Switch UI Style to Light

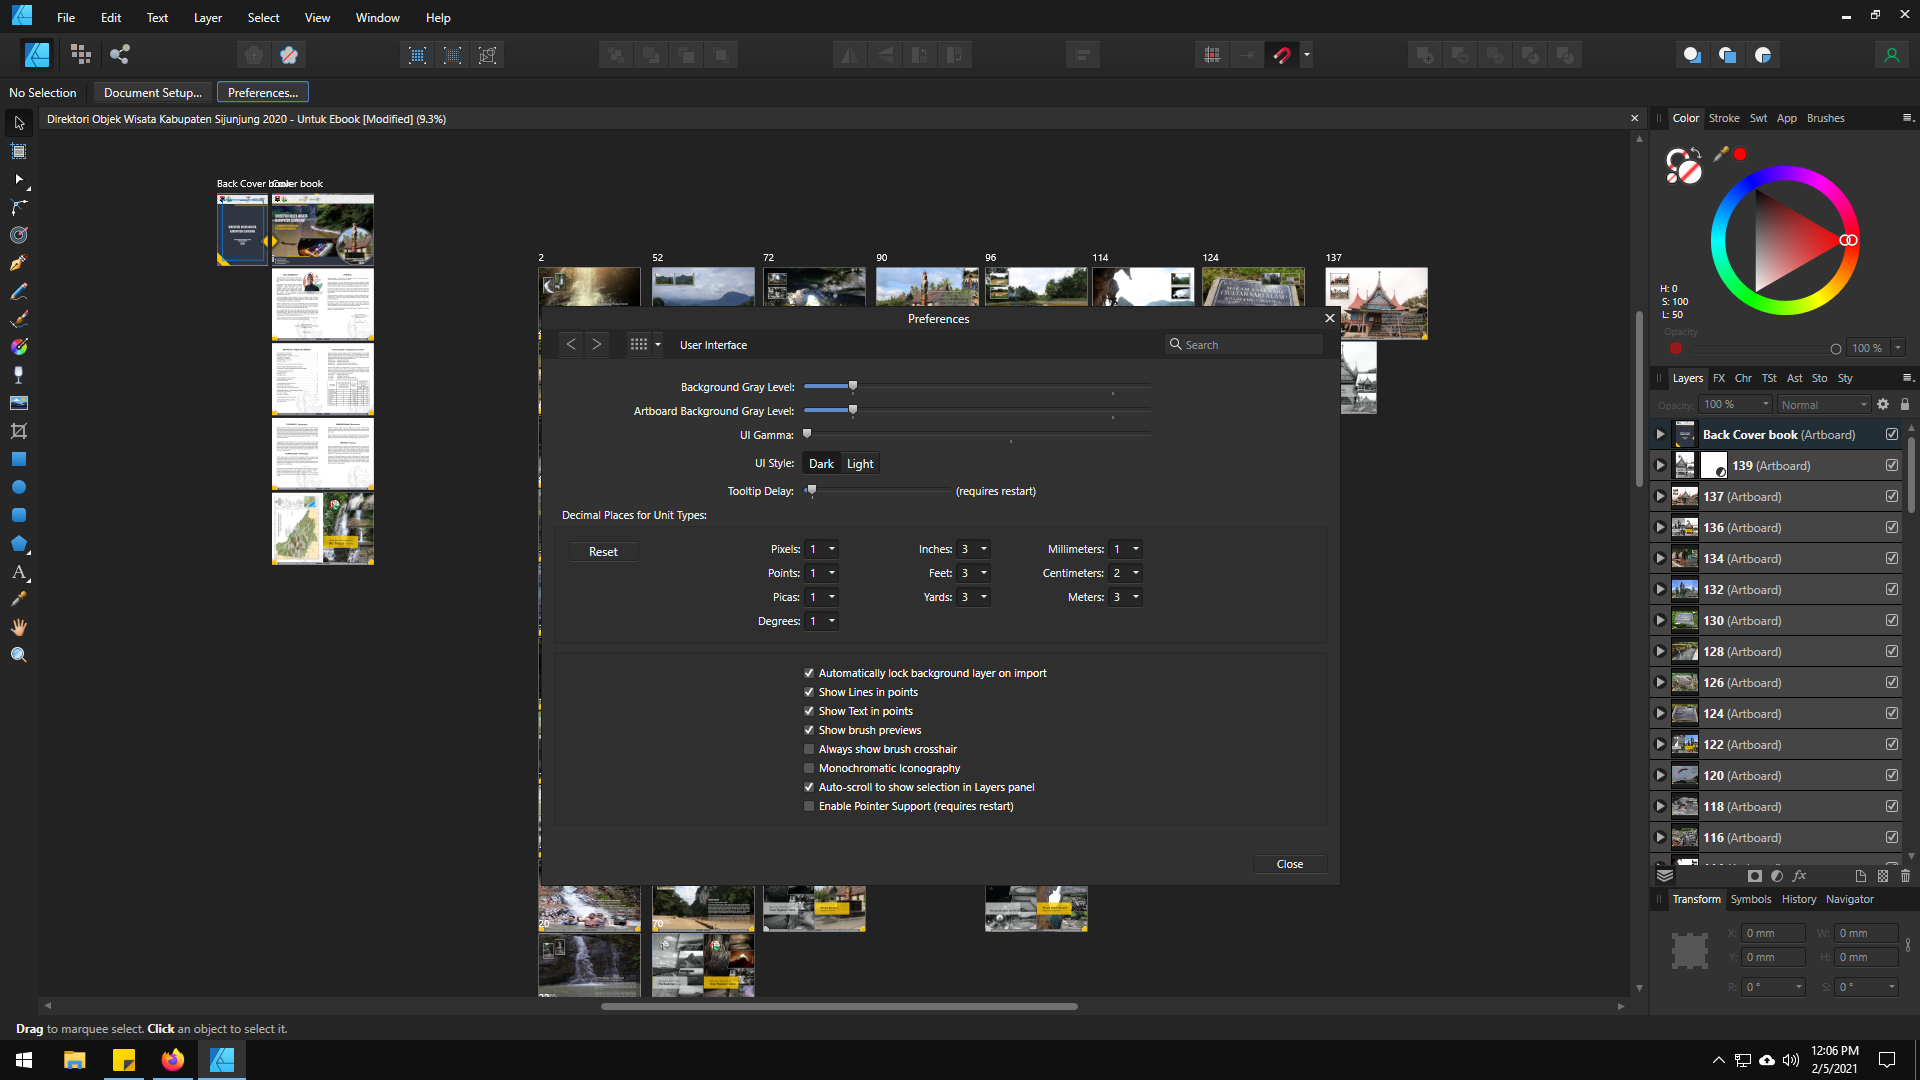pyautogui.click(x=860, y=464)
